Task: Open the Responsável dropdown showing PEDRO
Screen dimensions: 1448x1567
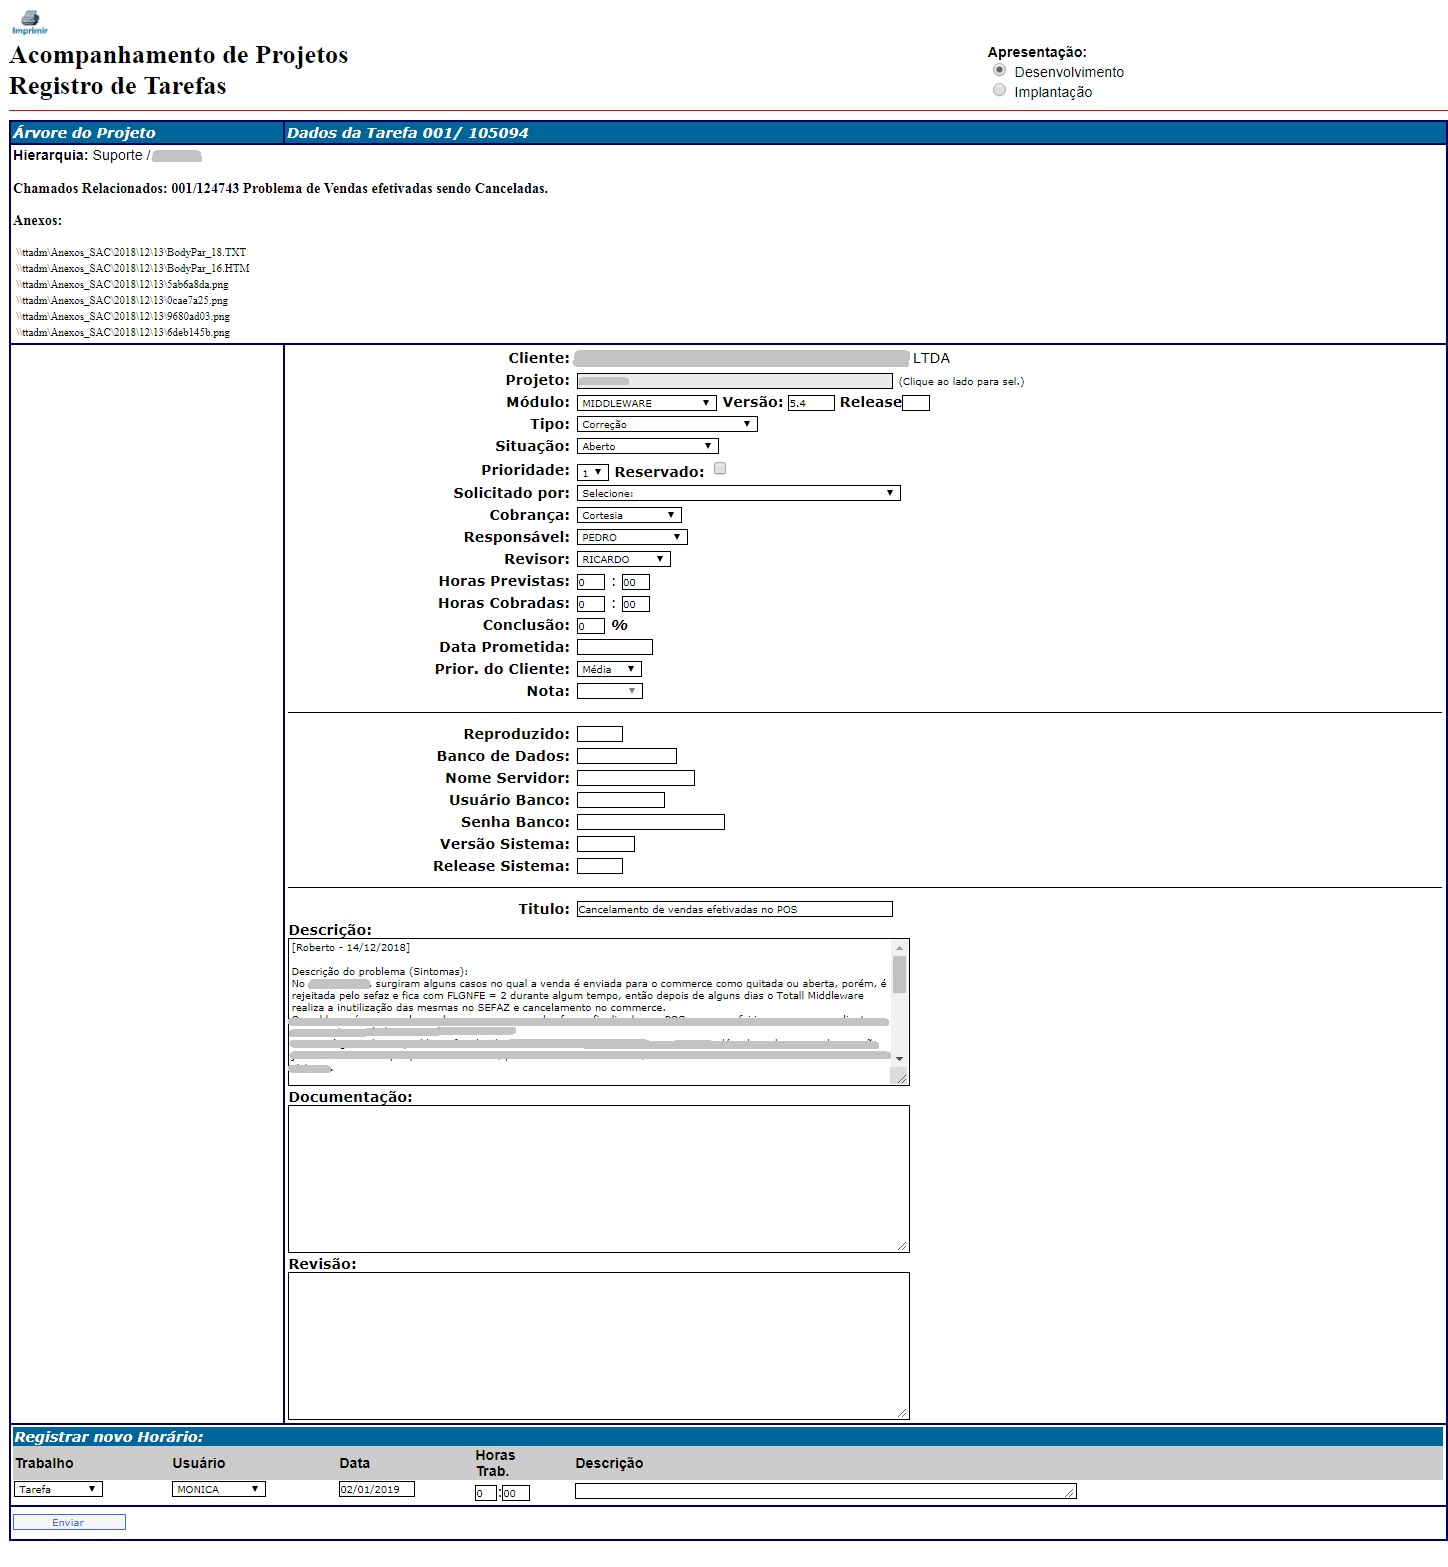Action: 632,537
